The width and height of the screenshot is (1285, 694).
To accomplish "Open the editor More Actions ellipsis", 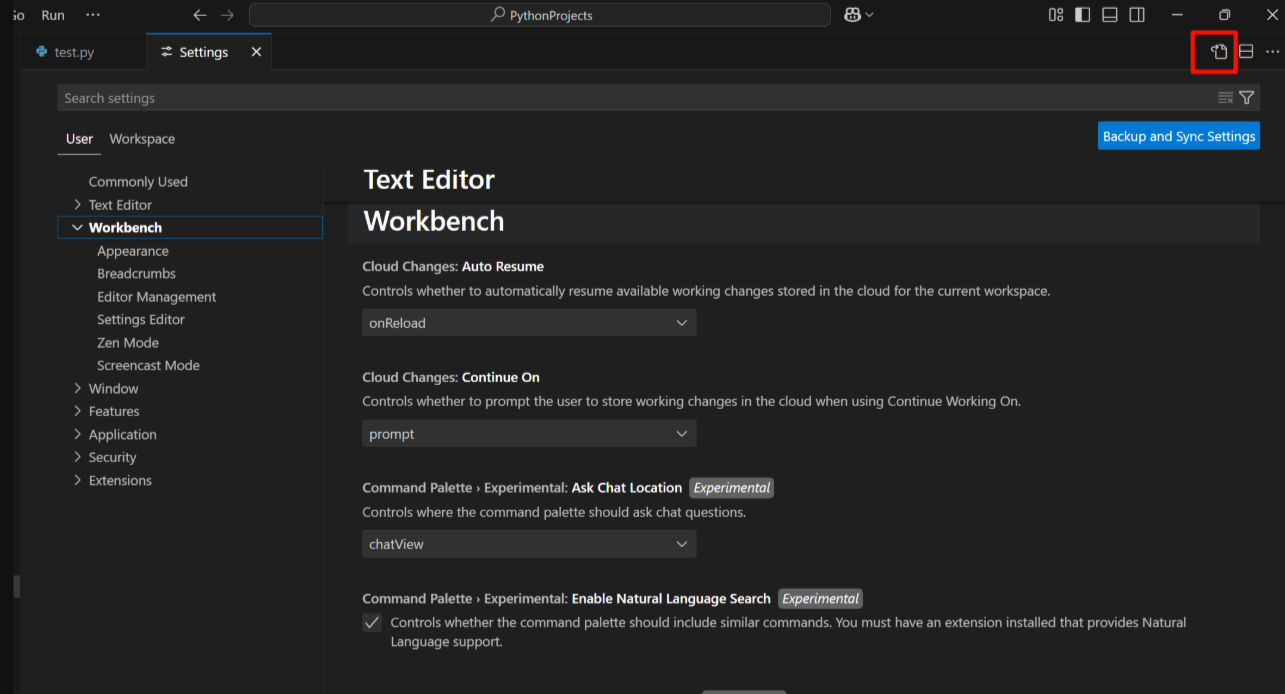I will pyautogui.click(x=1272, y=52).
